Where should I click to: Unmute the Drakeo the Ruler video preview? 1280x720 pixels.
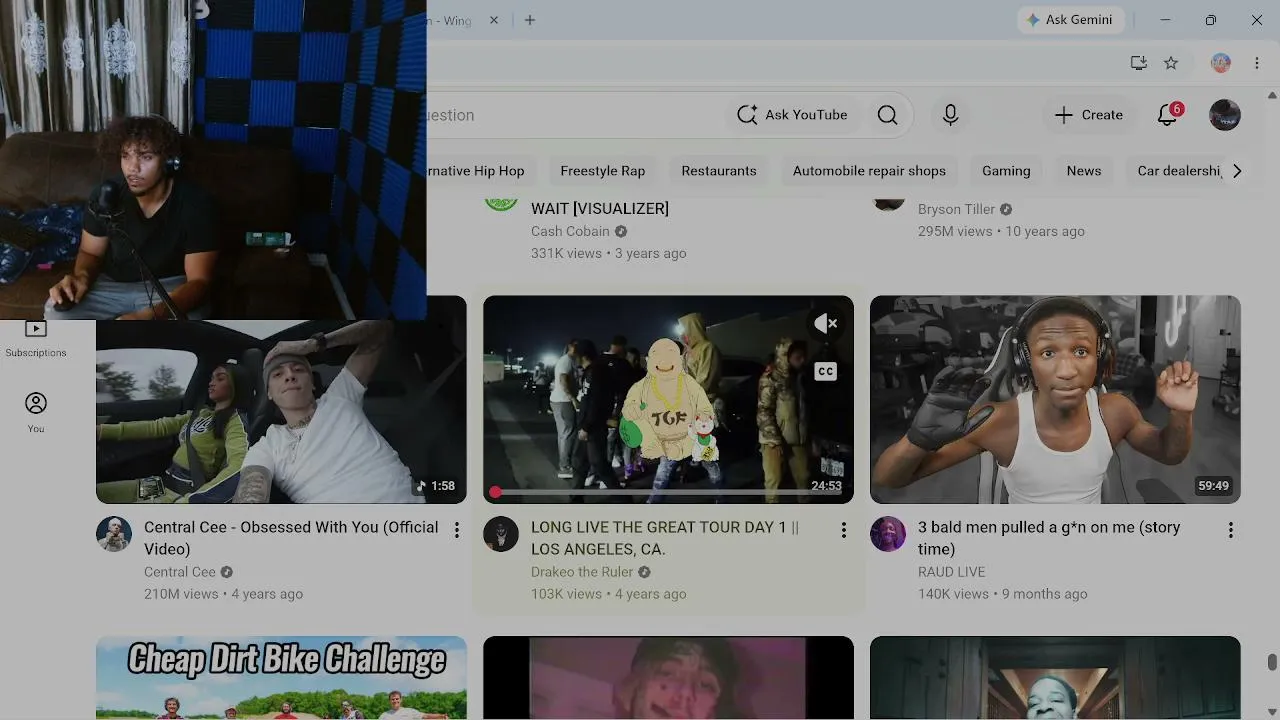[825, 323]
